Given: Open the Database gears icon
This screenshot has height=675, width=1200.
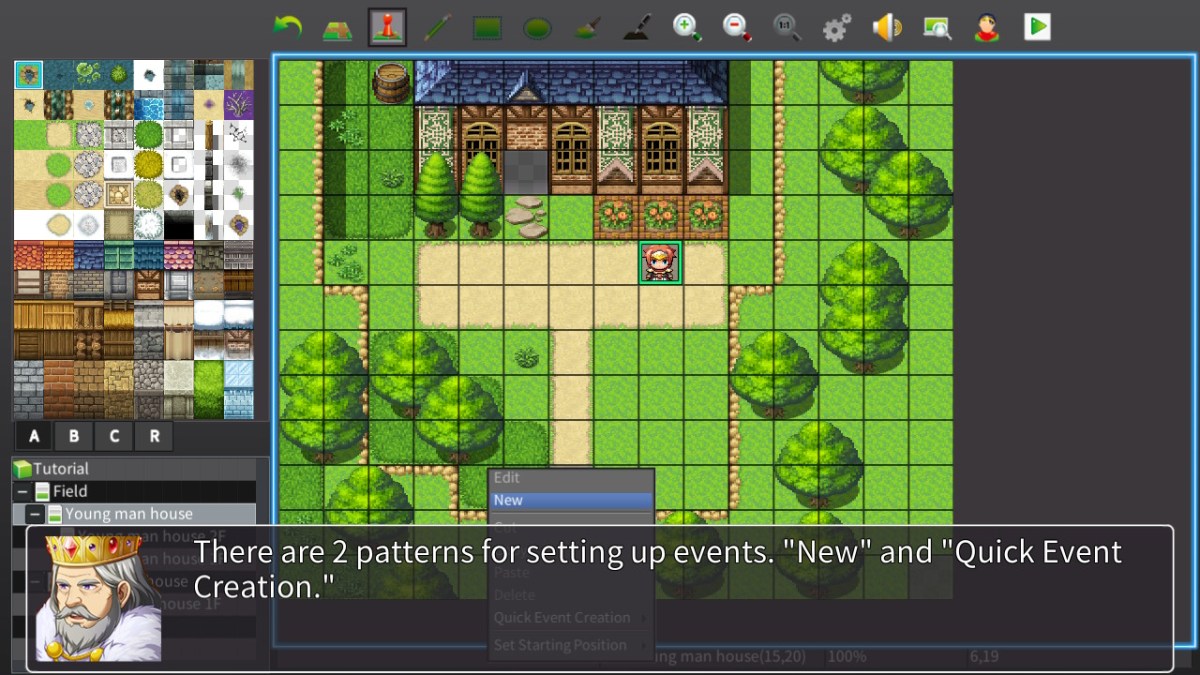Looking at the screenshot, I should (837, 28).
